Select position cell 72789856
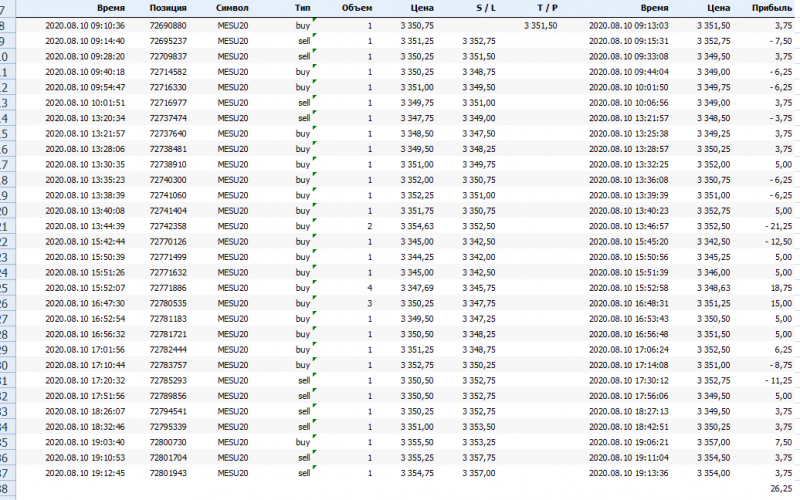 click(168, 396)
